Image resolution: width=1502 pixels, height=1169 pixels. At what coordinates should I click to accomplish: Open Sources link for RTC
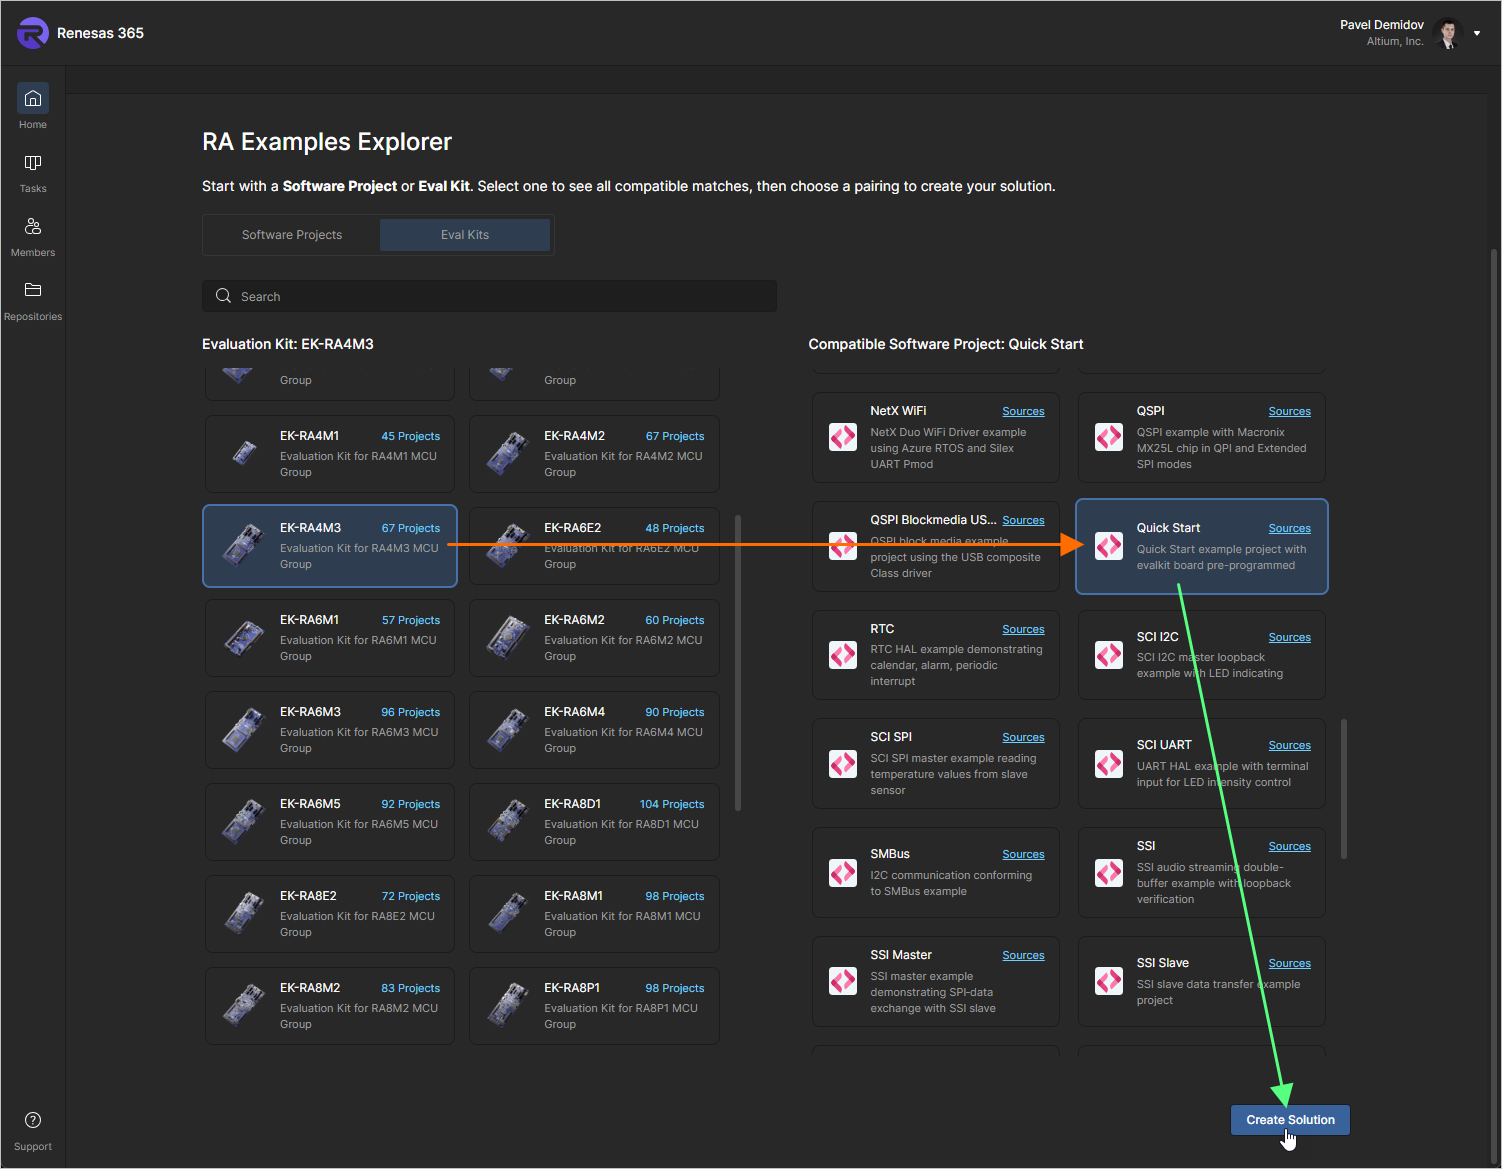[x=1023, y=629]
